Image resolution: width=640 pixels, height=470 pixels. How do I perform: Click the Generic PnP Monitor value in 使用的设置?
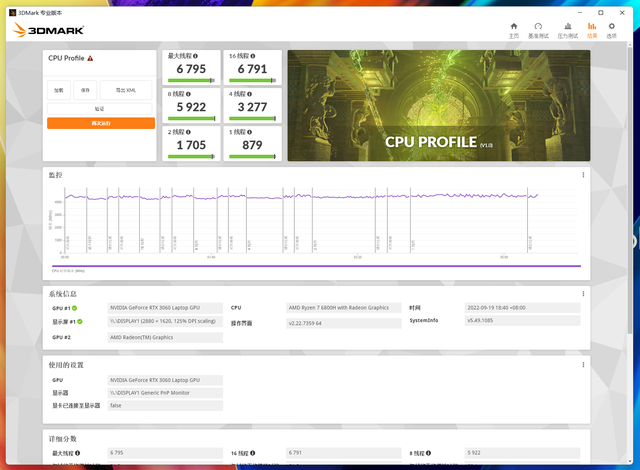(x=165, y=393)
